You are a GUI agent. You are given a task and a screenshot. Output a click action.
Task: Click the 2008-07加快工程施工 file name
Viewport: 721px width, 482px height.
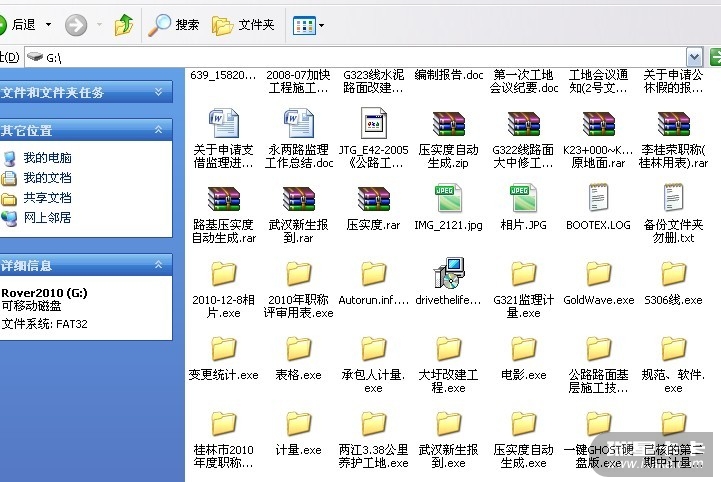point(298,81)
